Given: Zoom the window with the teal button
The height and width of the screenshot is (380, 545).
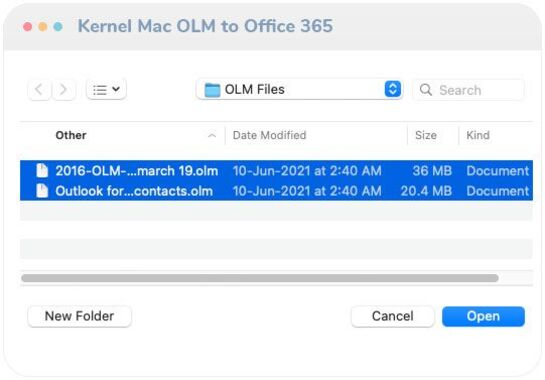Looking at the screenshot, I should pyautogui.click(x=58, y=27).
